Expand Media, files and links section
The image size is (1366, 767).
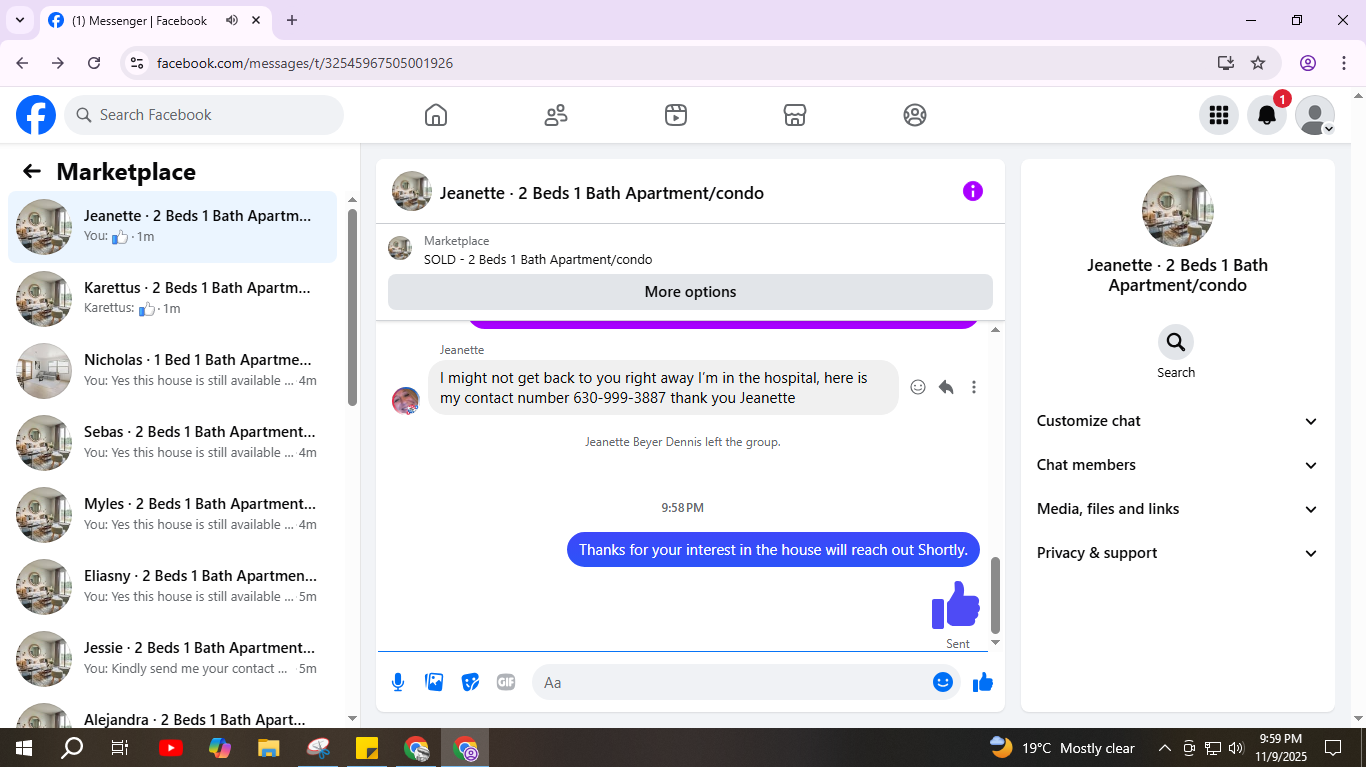[1178, 509]
